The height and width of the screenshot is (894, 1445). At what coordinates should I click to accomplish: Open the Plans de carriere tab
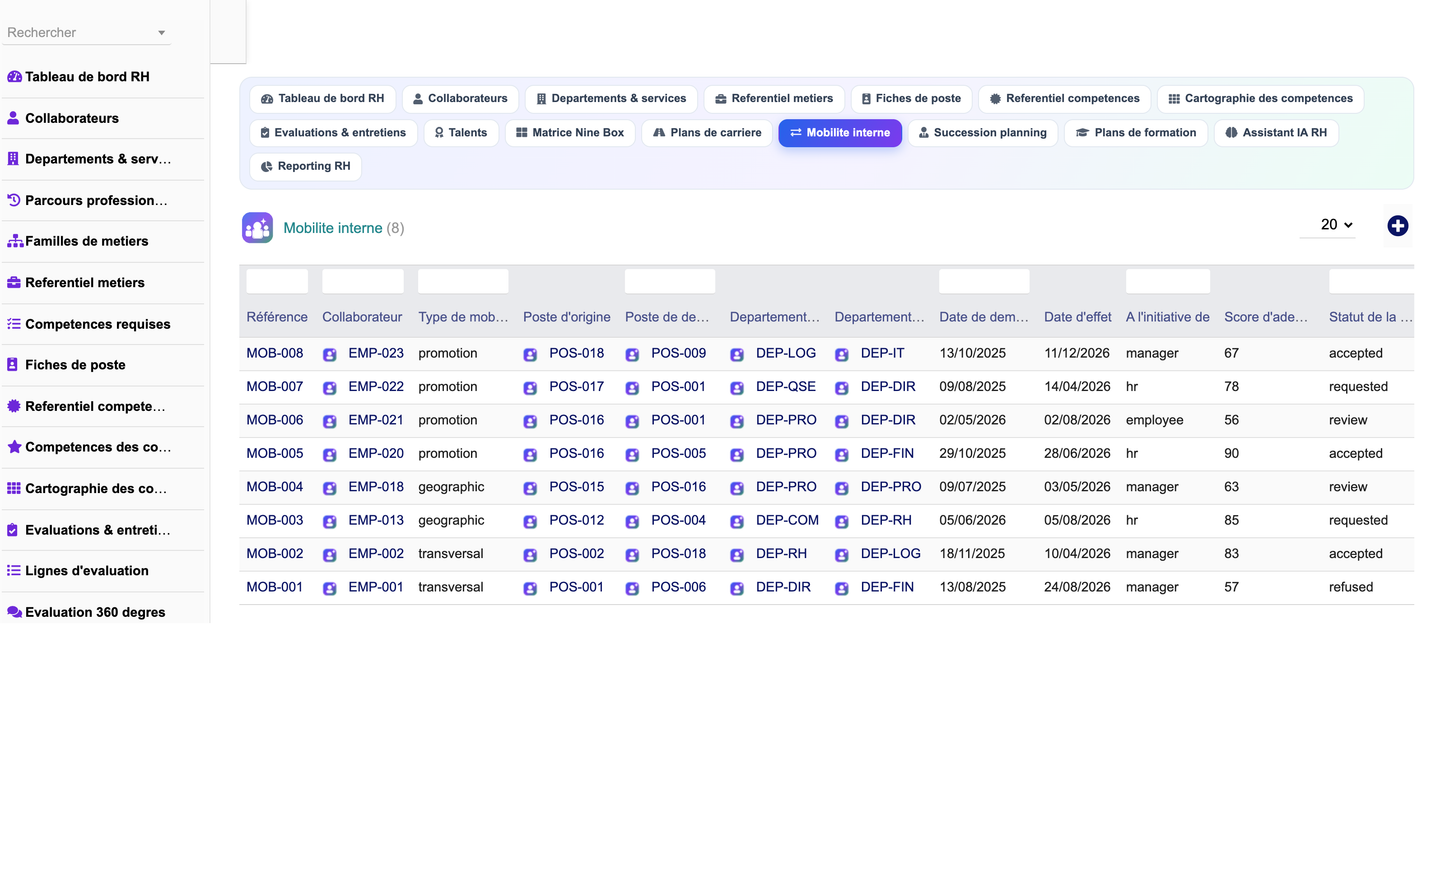707,133
